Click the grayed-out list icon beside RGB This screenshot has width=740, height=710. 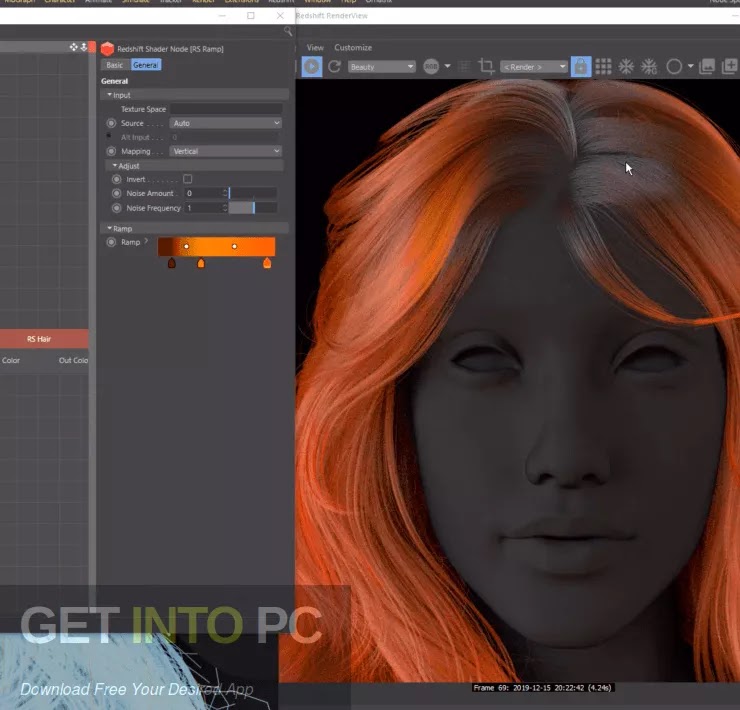click(464, 67)
